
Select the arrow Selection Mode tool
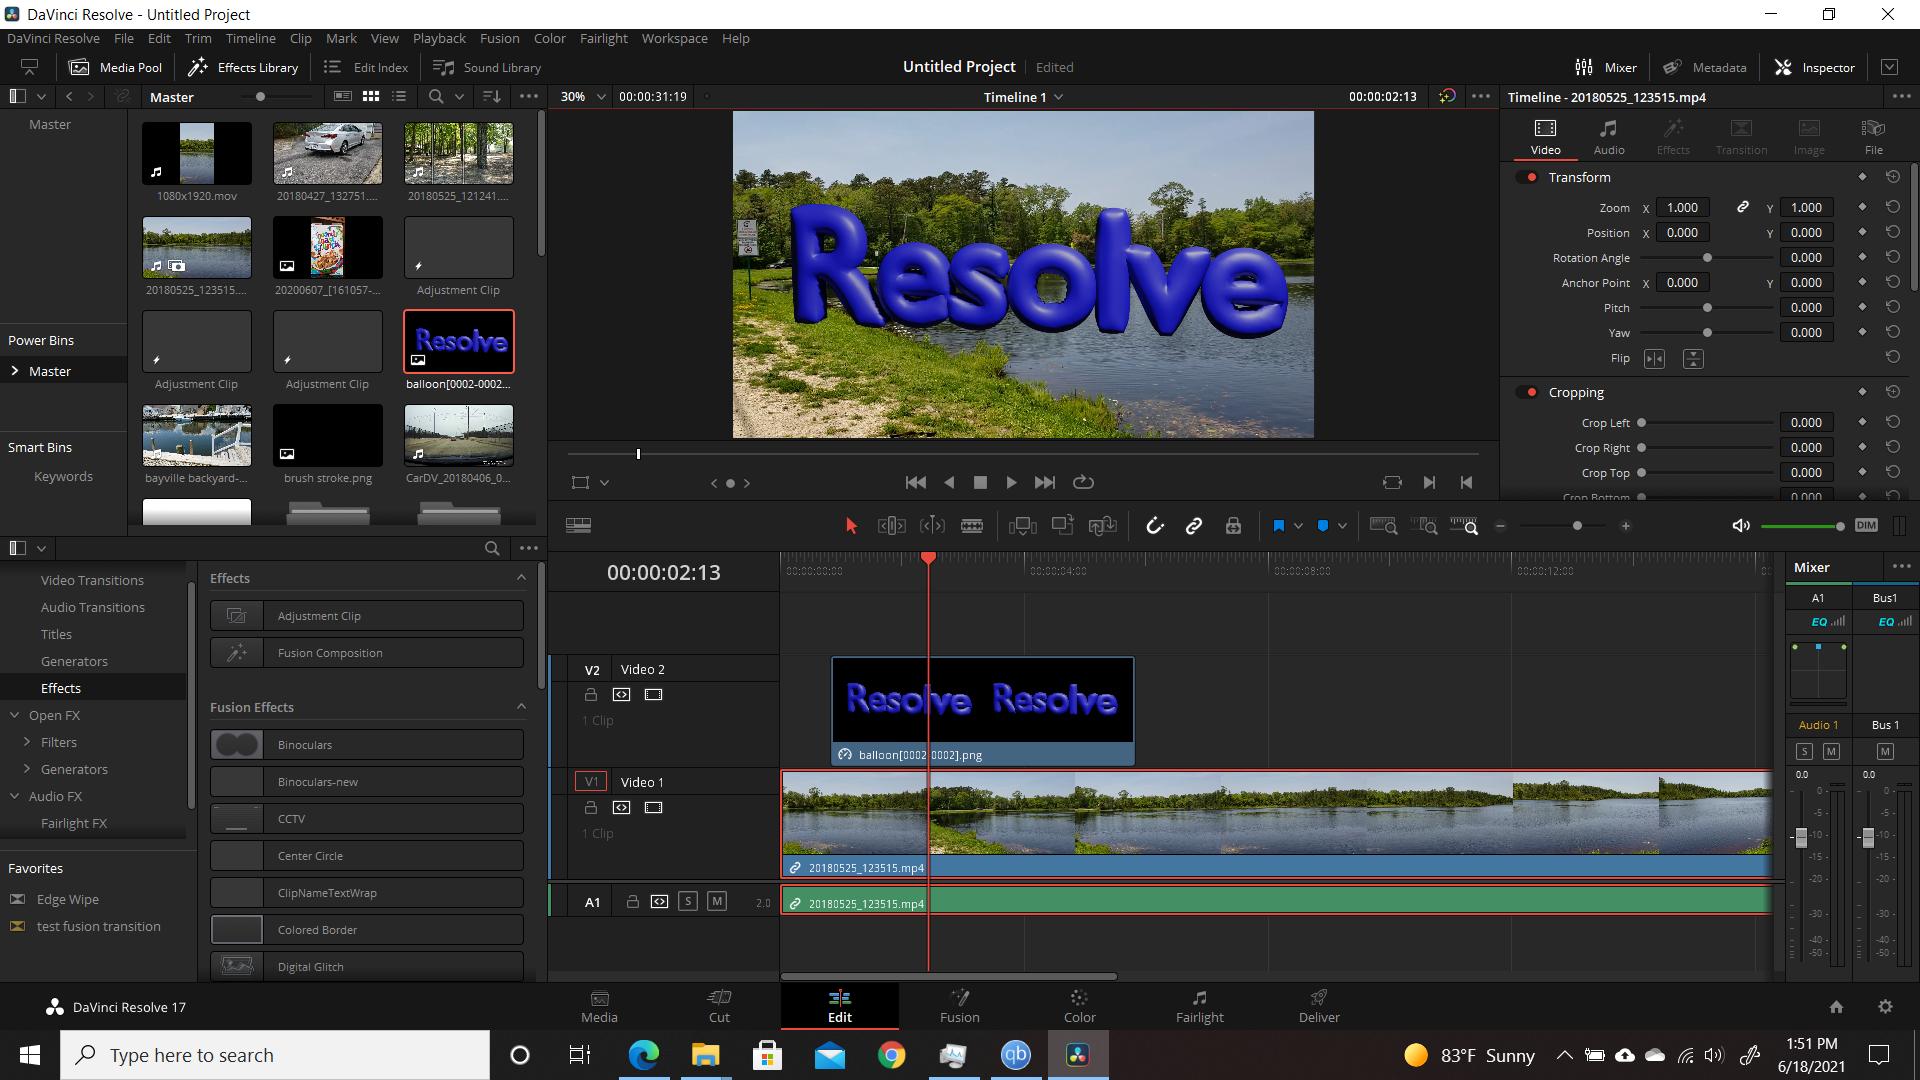(x=851, y=526)
